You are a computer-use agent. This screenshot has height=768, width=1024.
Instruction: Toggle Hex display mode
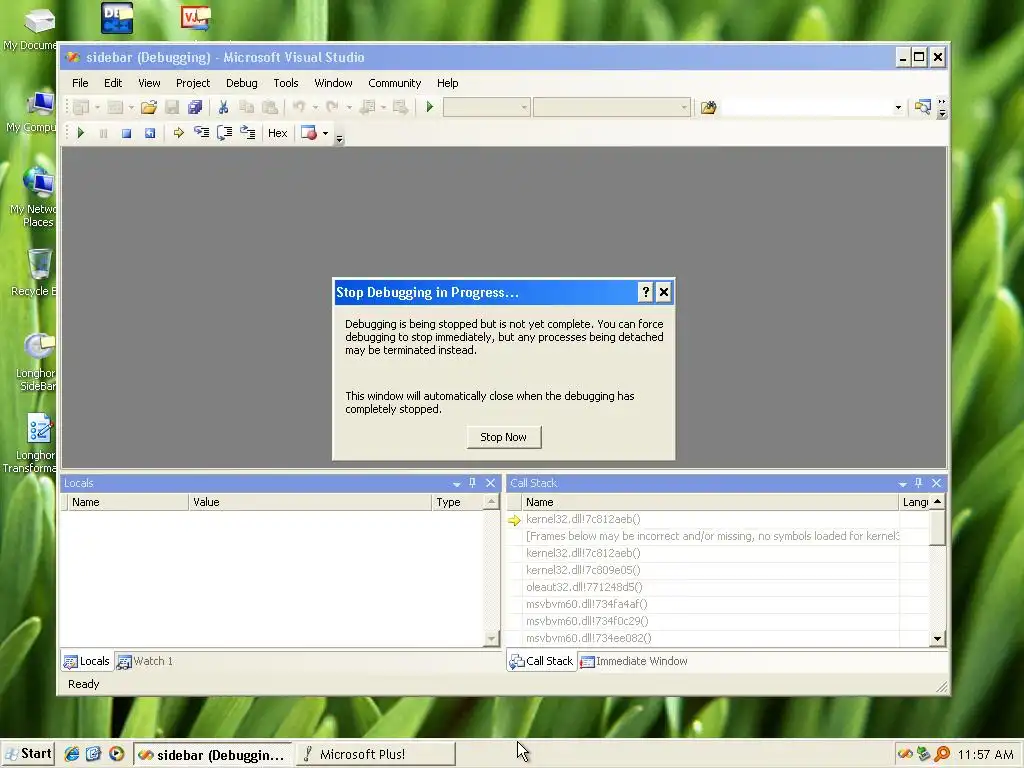click(x=278, y=133)
